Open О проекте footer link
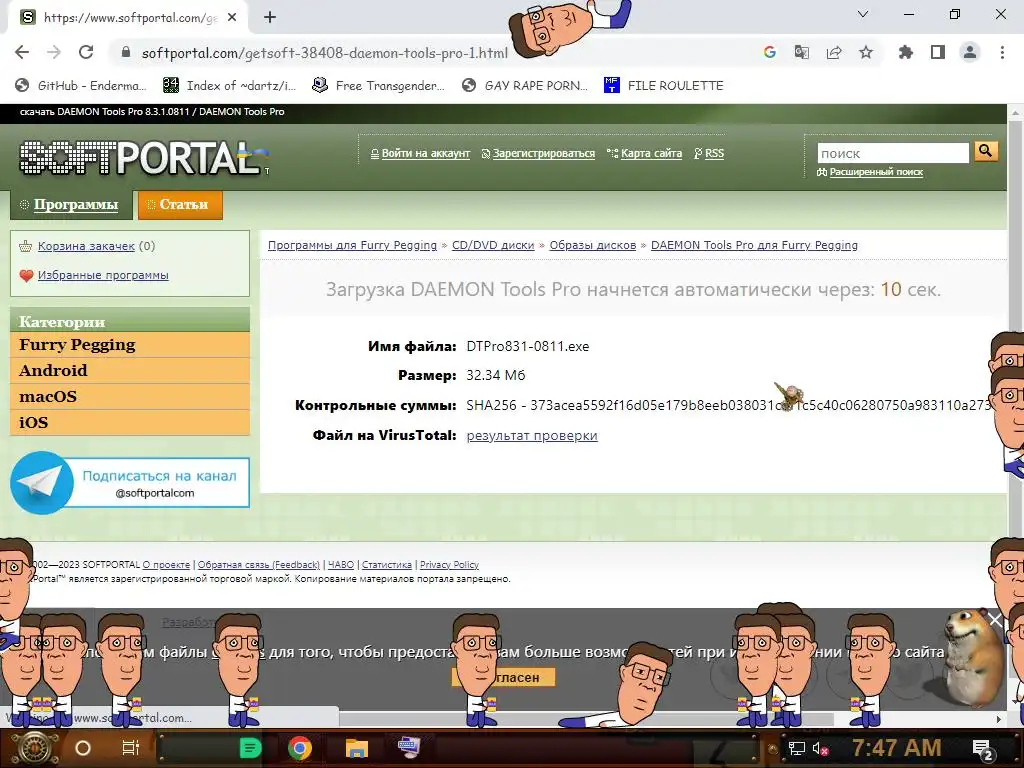Image resolution: width=1024 pixels, height=768 pixels. 166,565
